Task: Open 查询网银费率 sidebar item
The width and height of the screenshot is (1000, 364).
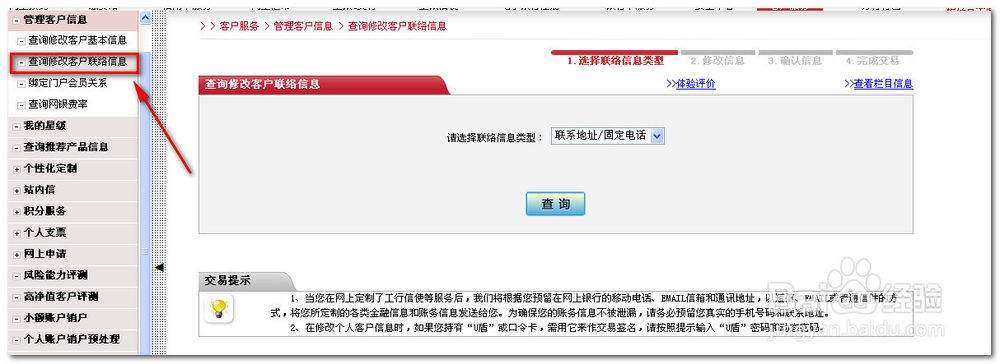Action: [x=58, y=104]
